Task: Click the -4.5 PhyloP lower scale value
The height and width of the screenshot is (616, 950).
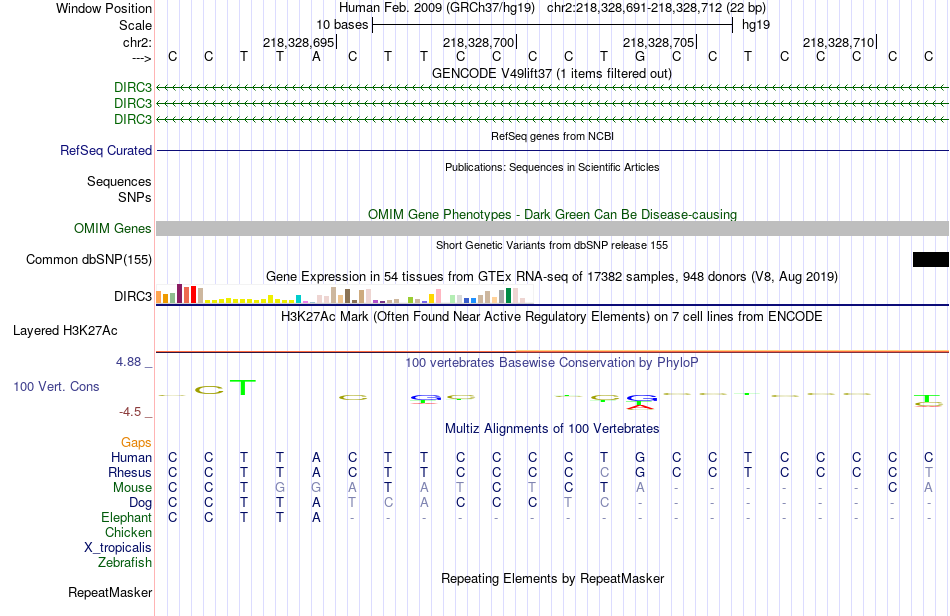Action: pyautogui.click(x=130, y=412)
